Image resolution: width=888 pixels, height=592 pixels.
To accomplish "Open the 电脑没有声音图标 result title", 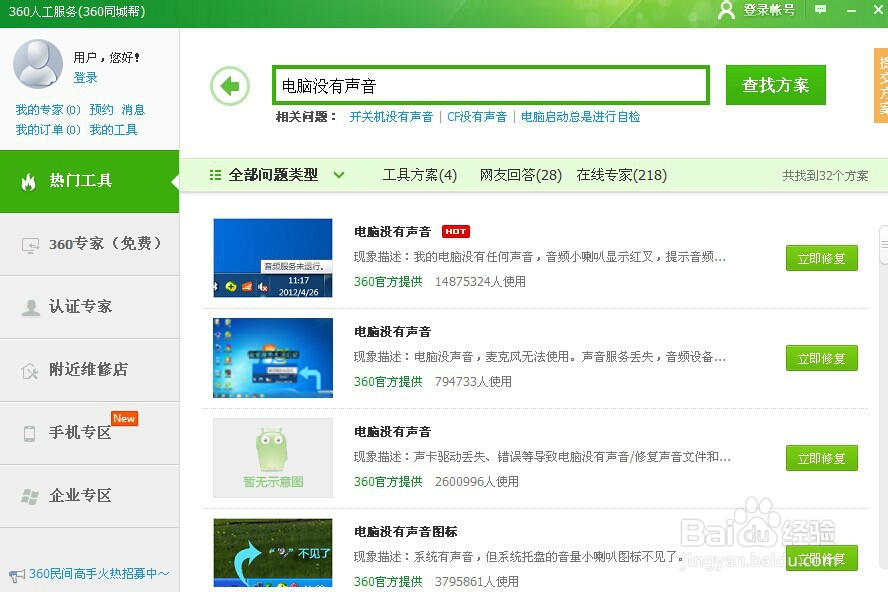I will click(x=405, y=531).
